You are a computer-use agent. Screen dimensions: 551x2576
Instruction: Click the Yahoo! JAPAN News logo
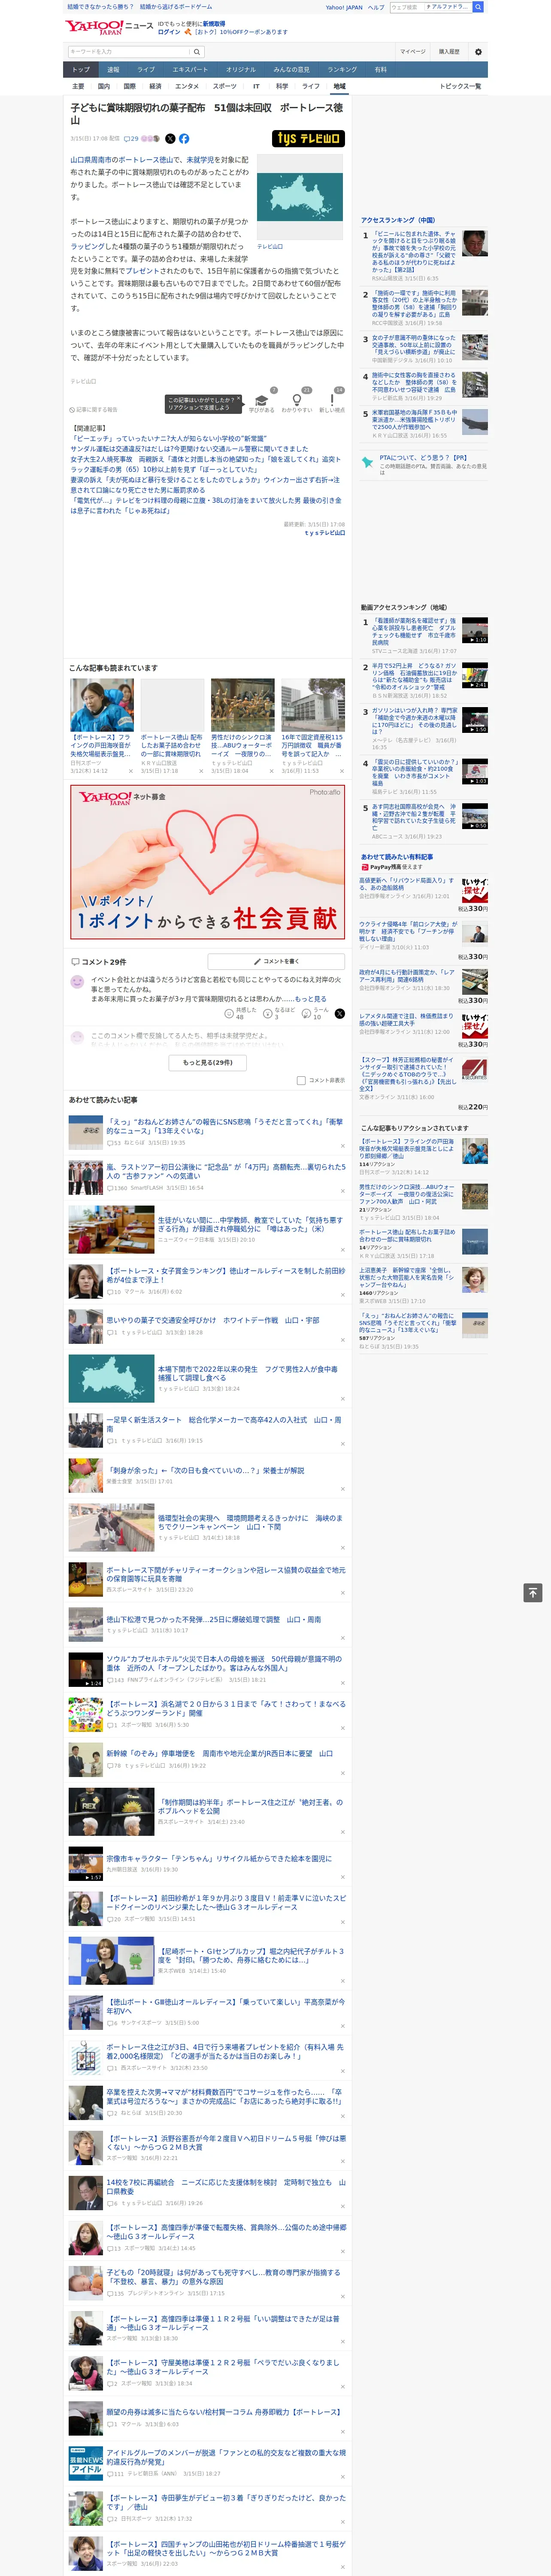(109, 27)
